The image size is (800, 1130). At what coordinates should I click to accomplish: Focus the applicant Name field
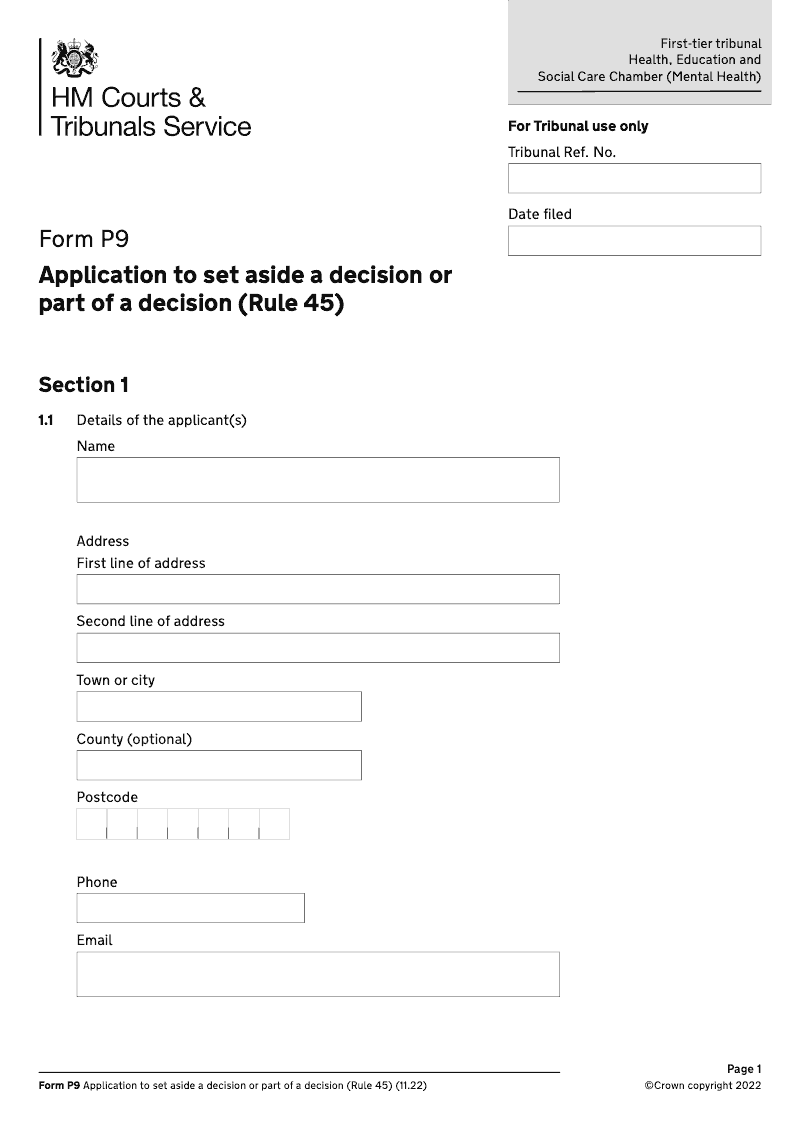[x=318, y=480]
